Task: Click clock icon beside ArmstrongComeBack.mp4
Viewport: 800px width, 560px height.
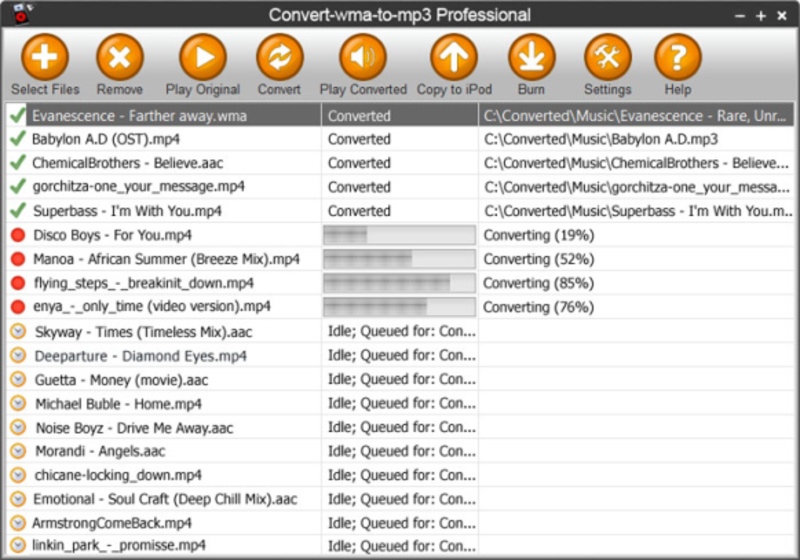Action: click(18, 523)
